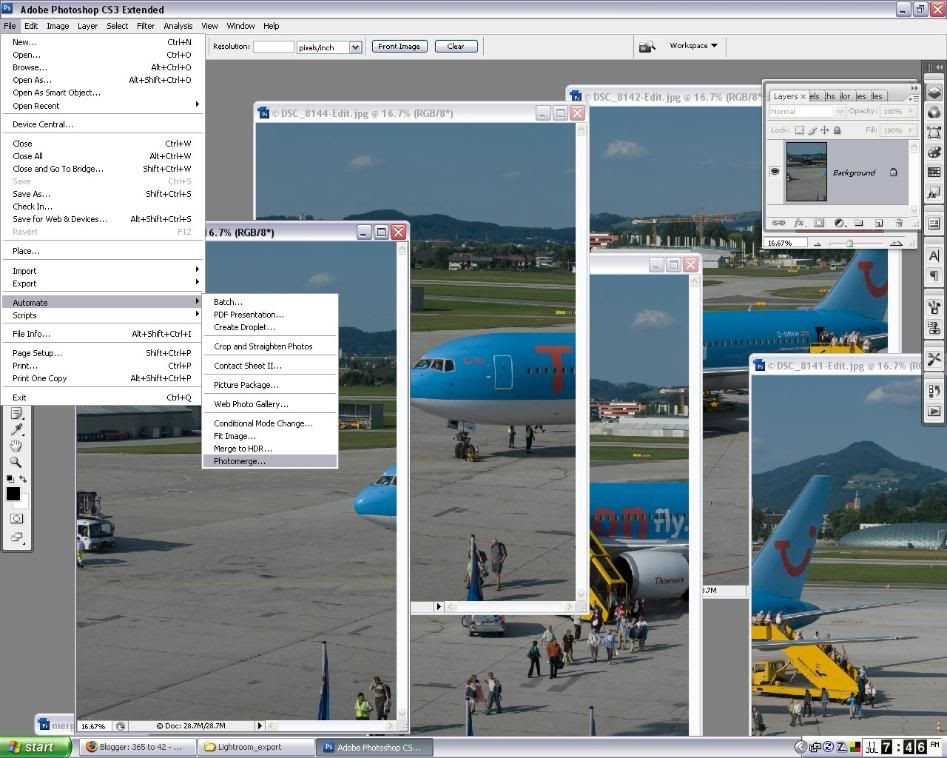Open the Fill slider arrow in Layers
This screenshot has width=947, height=758.
click(x=909, y=130)
